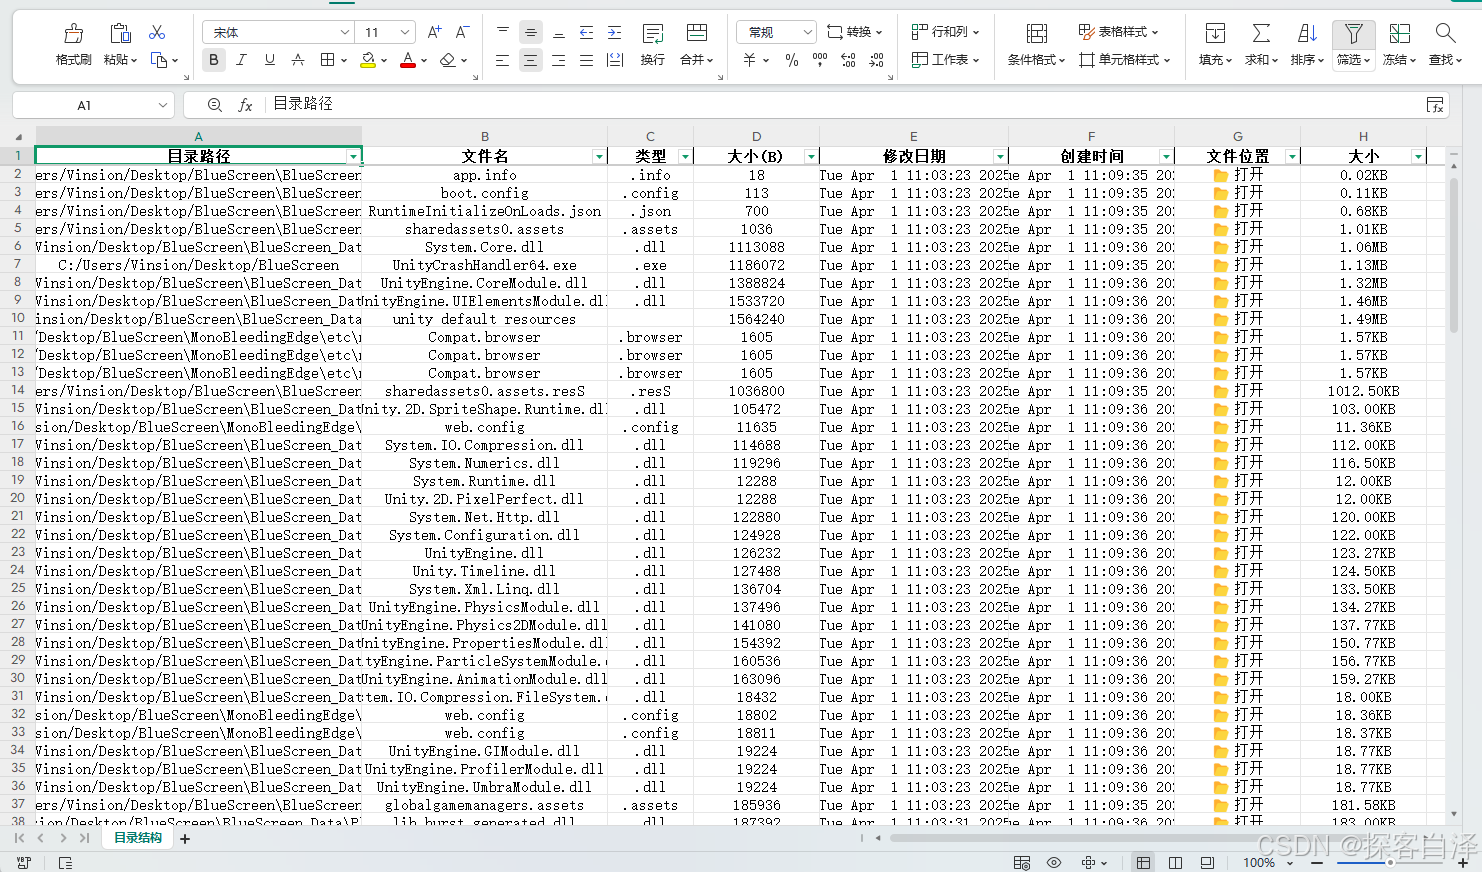Image resolution: width=1482 pixels, height=872 pixels.
Task: Open filter dropdown for 目录路径 column
Action: point(353,157)
